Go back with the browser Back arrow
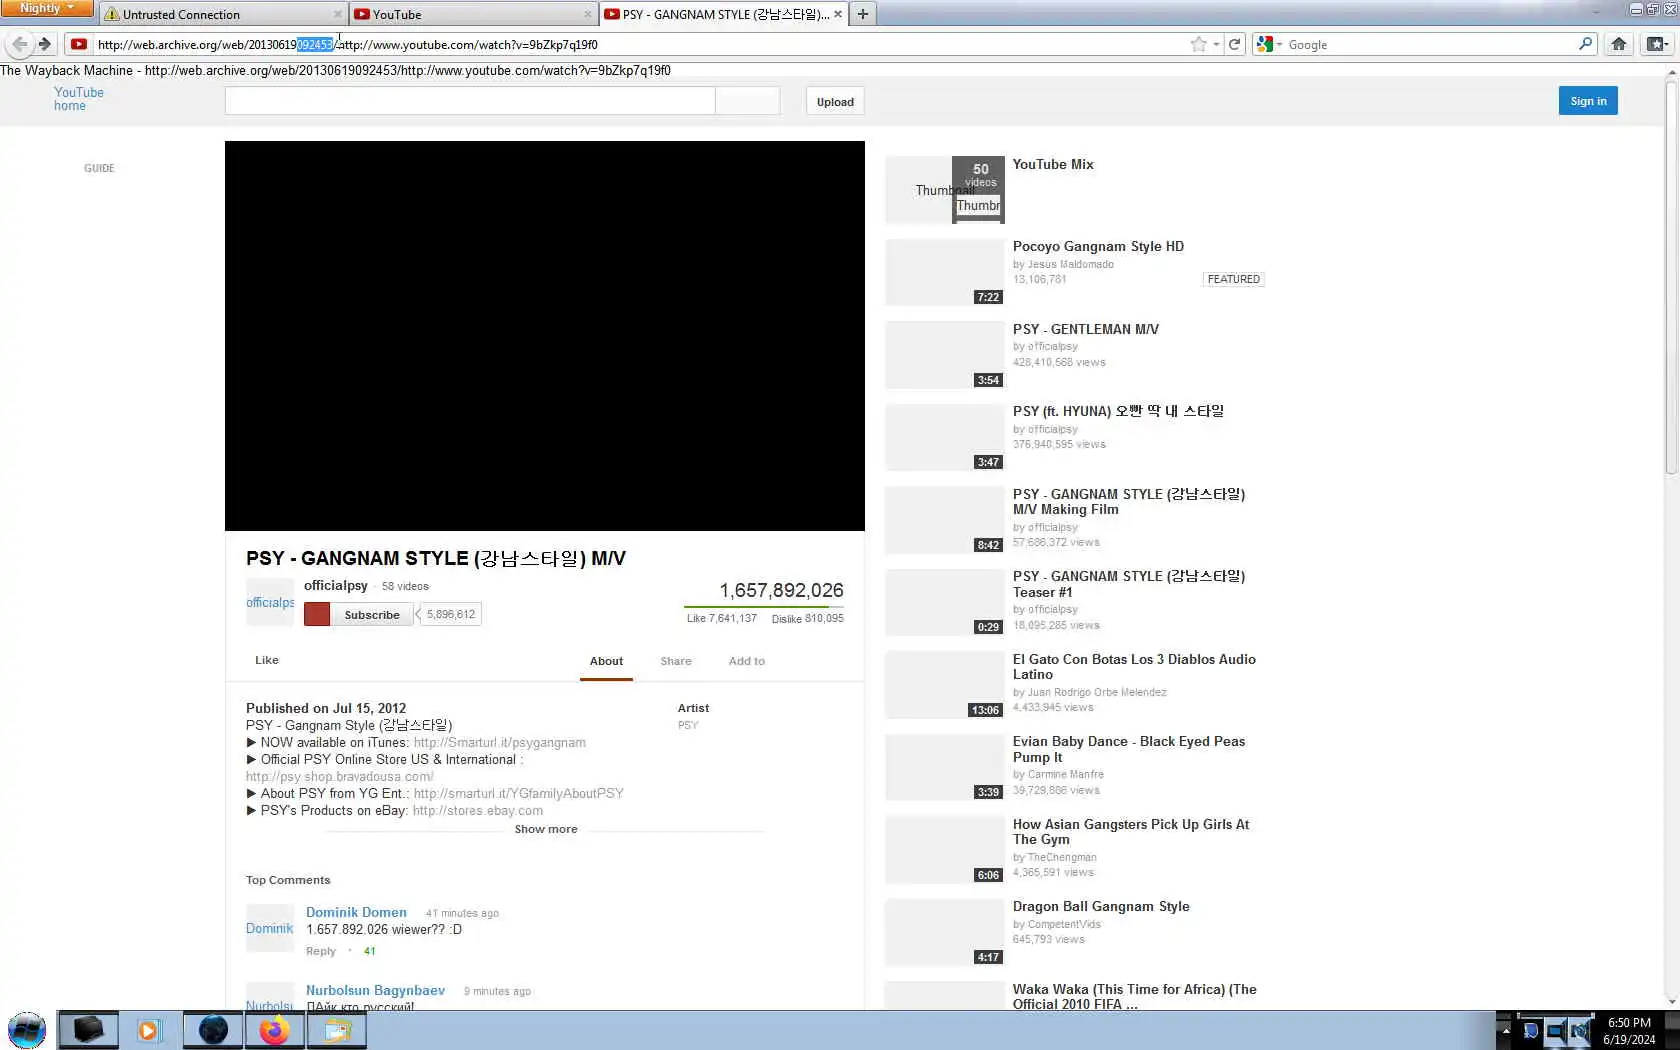 point(19,44)
